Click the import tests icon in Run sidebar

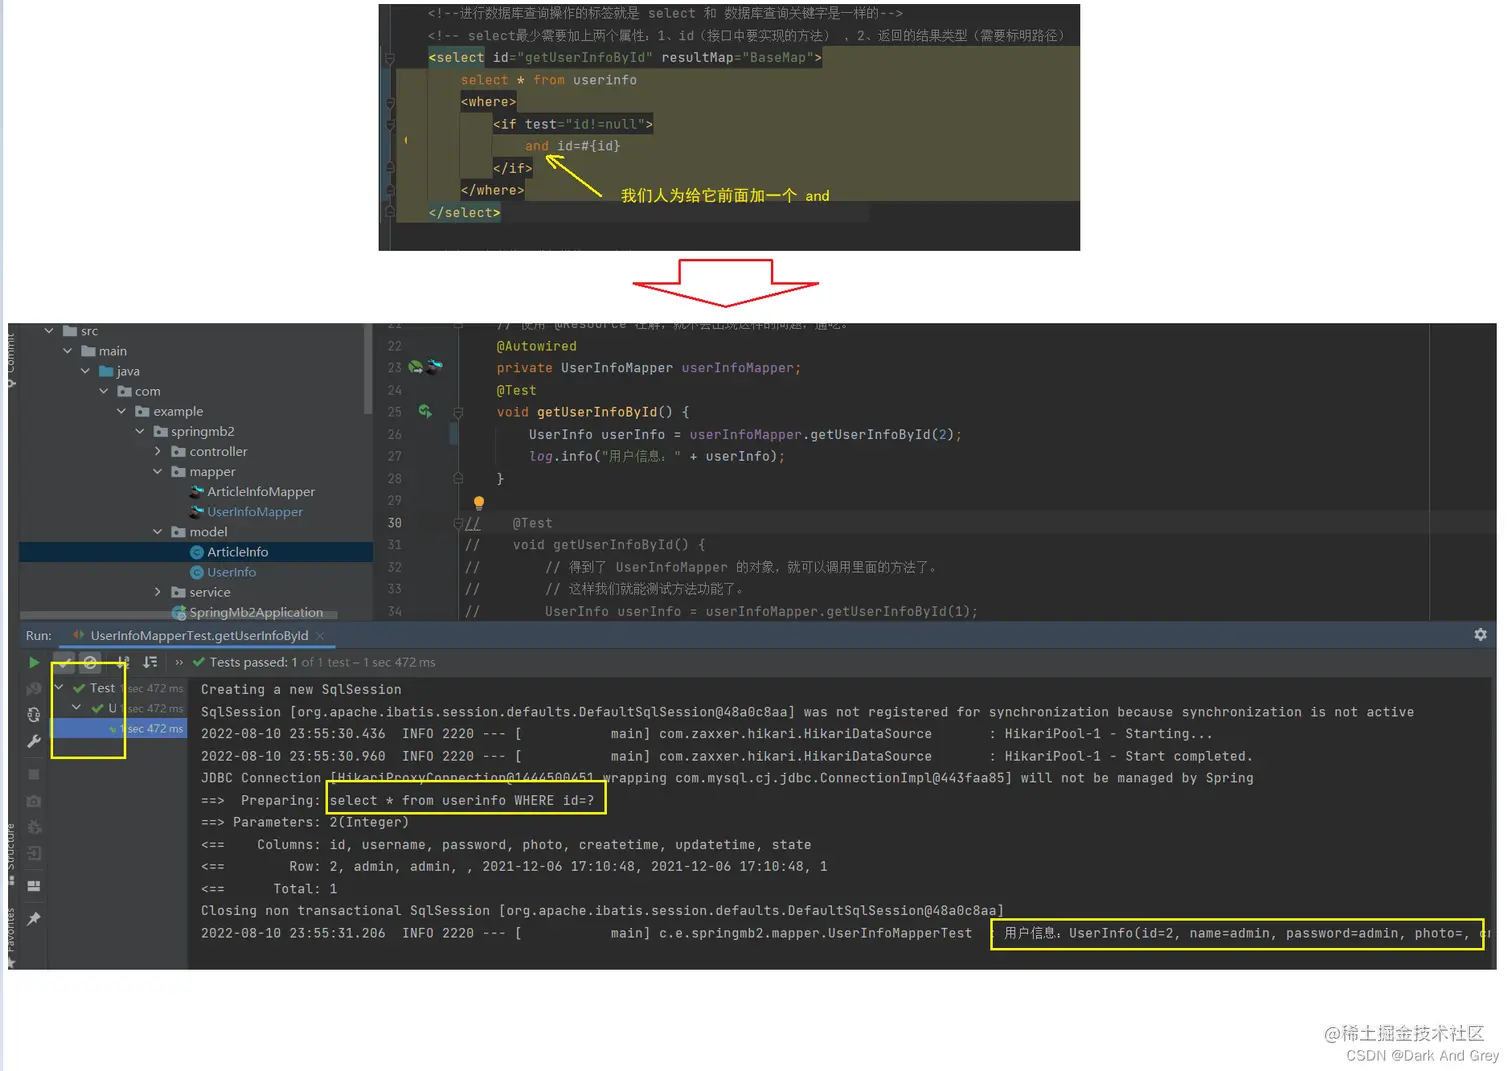[34, 853]
